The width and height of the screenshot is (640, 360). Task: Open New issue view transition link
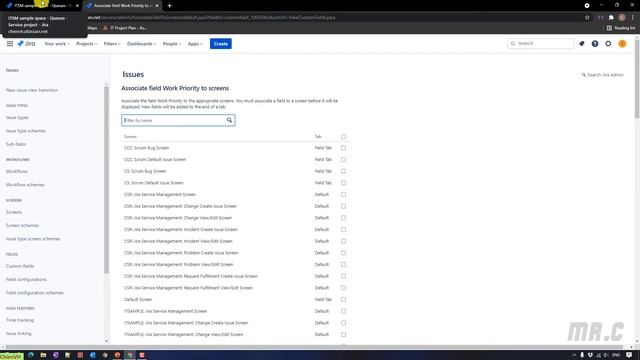point(32,90)
